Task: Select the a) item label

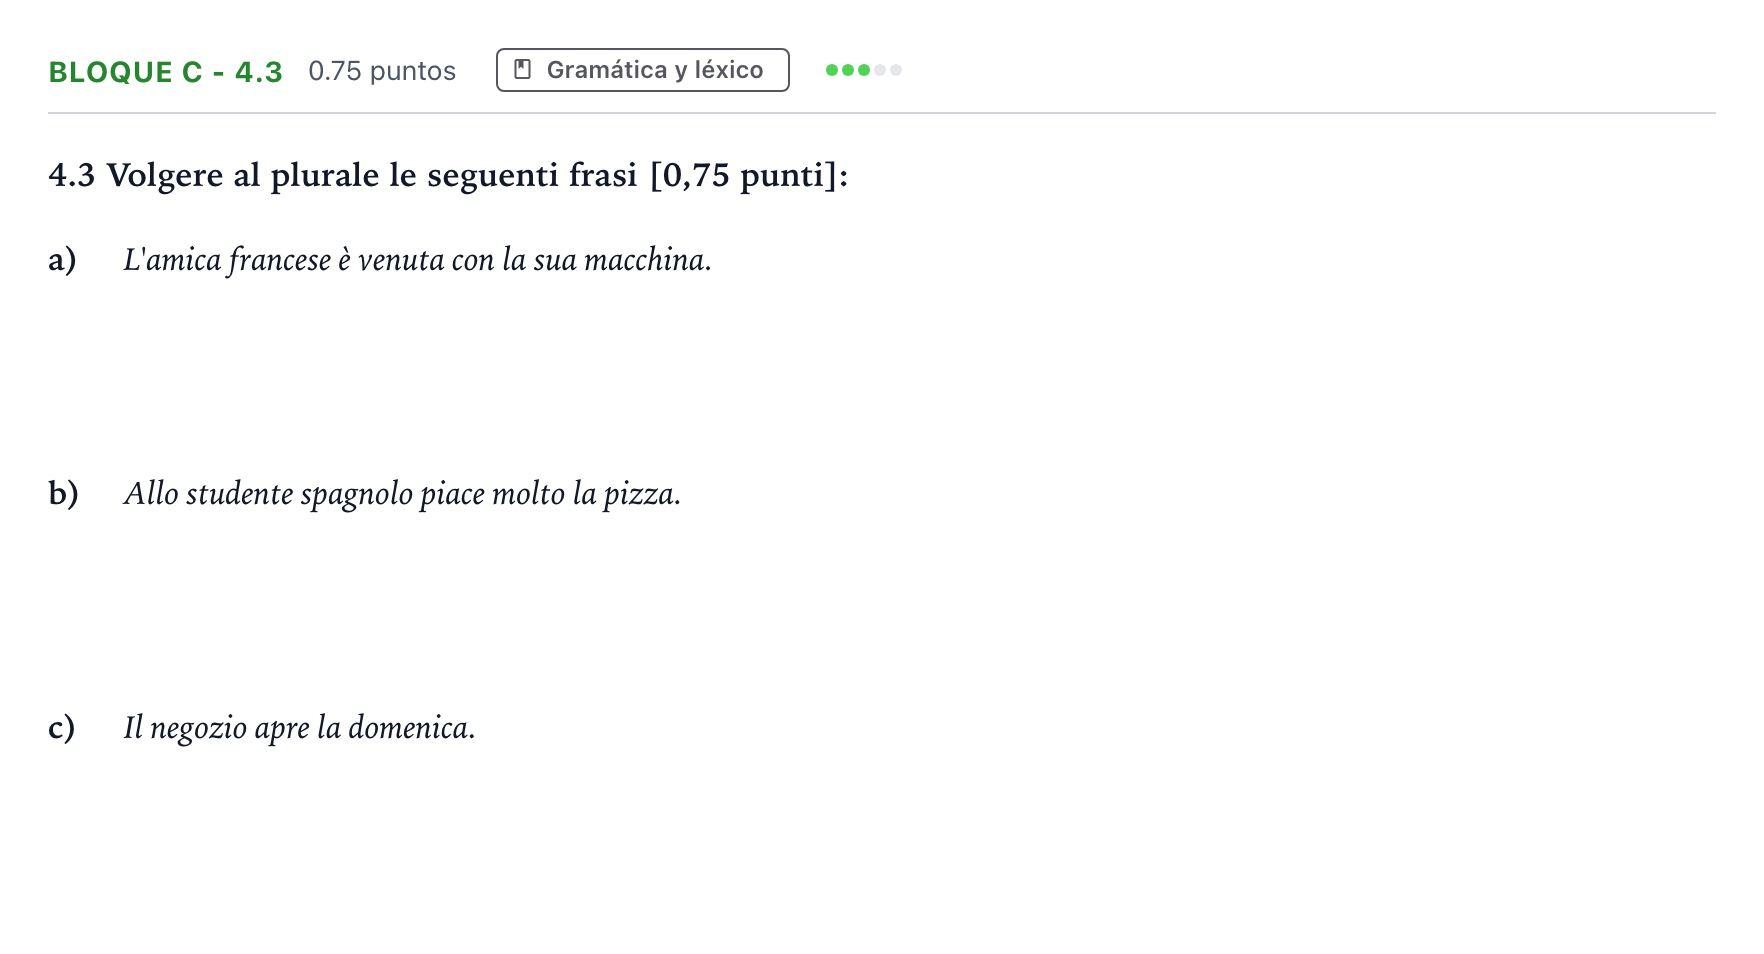Action: [x=62, y=260]
